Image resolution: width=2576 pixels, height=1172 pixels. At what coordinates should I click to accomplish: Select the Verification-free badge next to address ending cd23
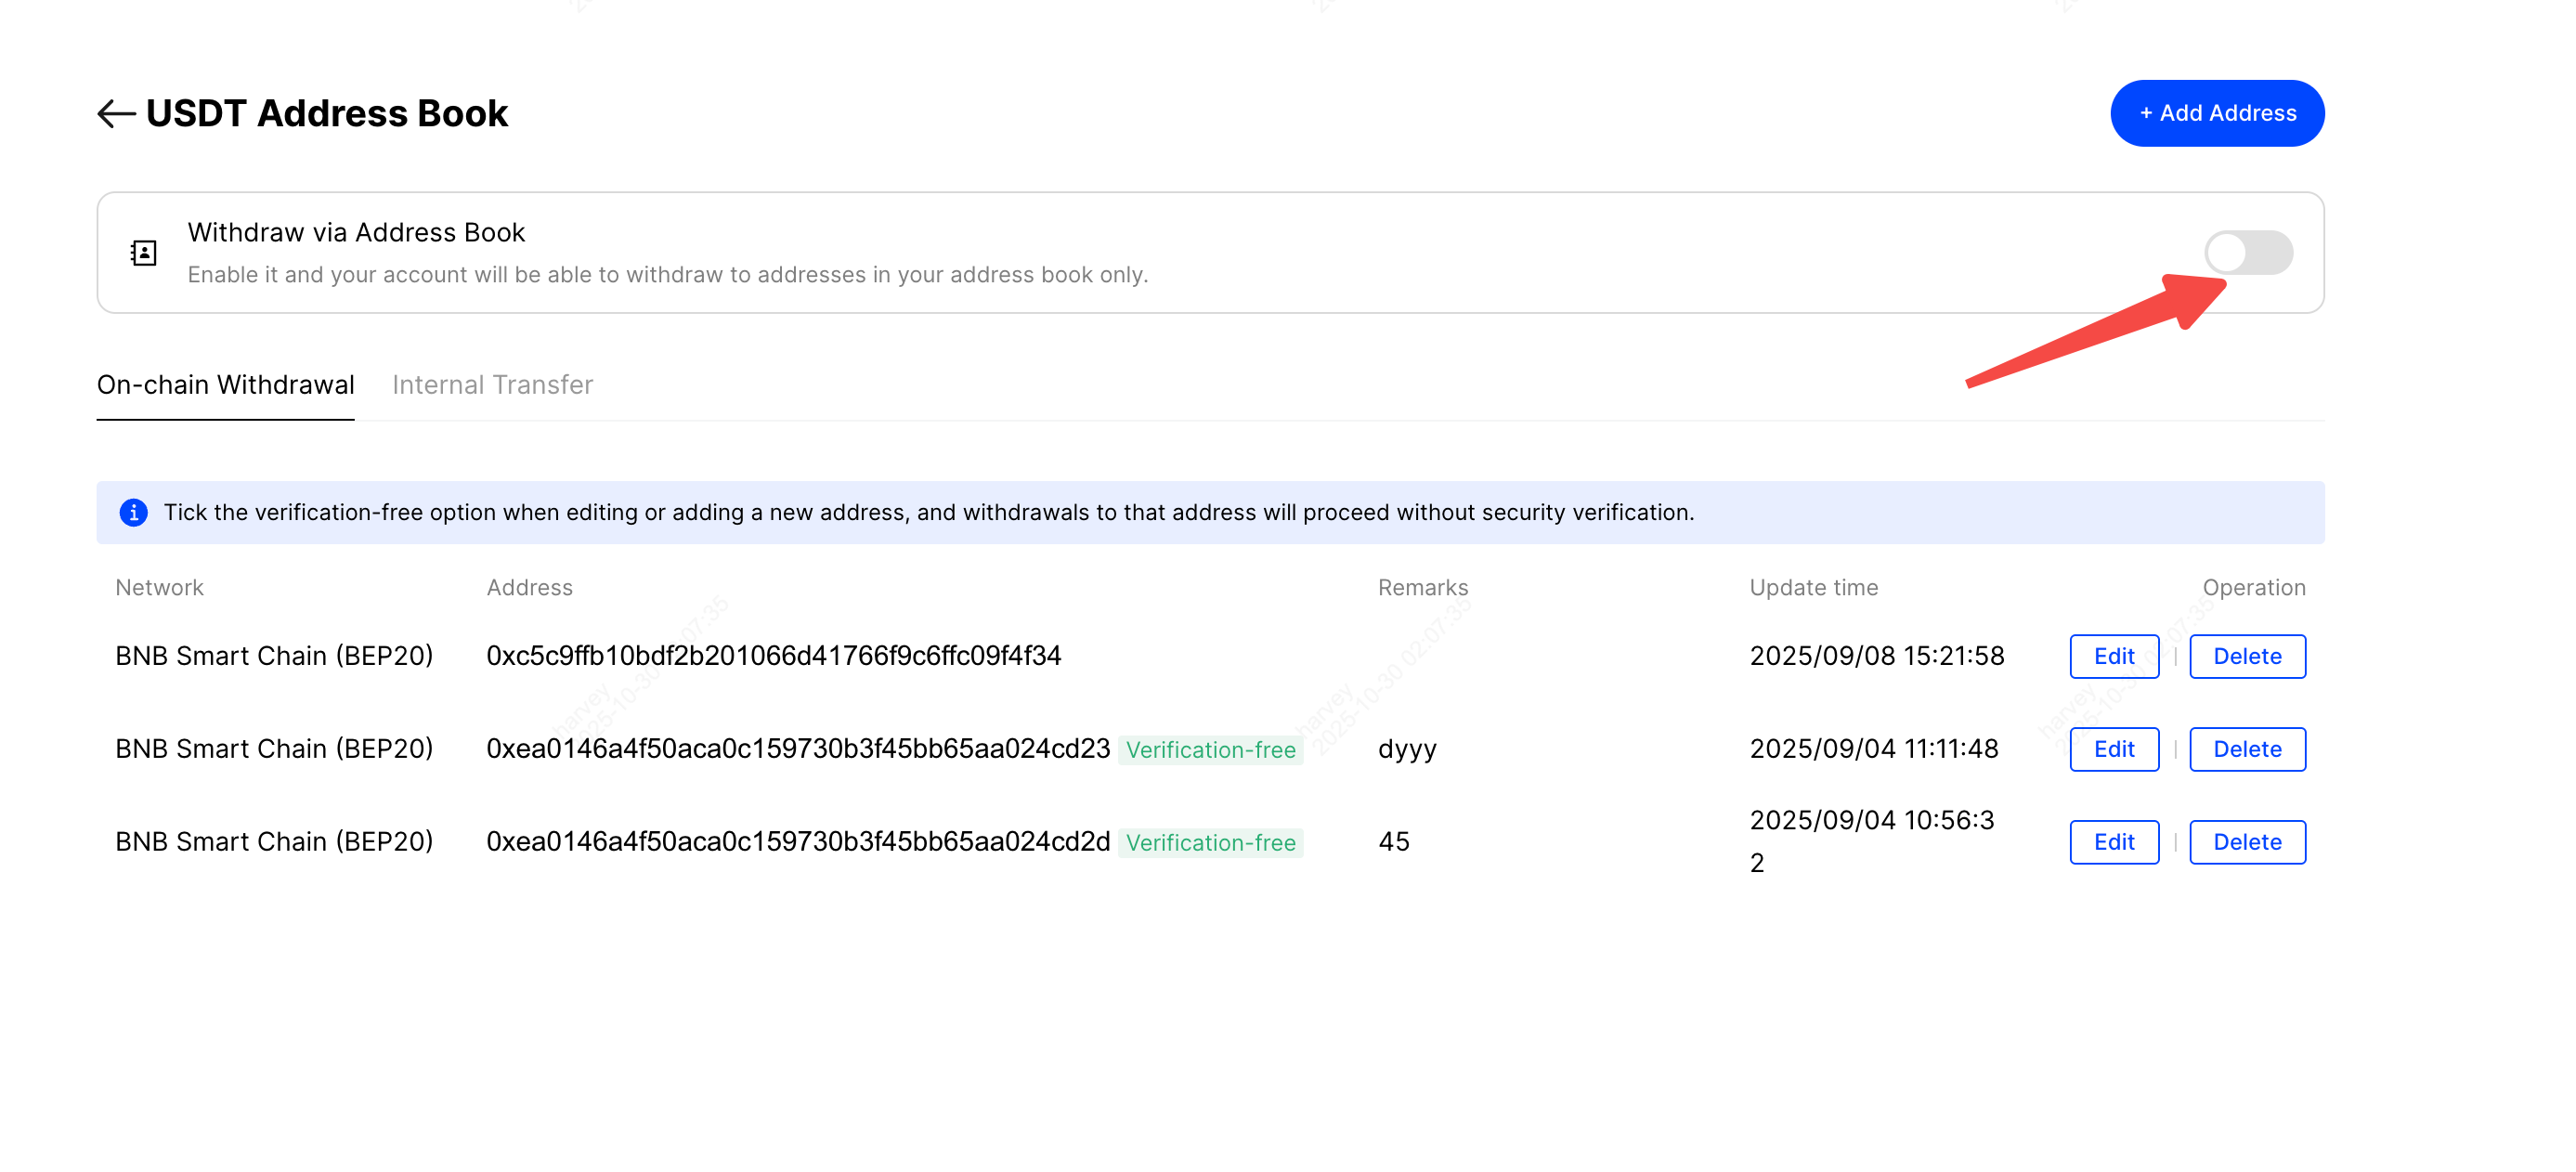pos(1212,749)
